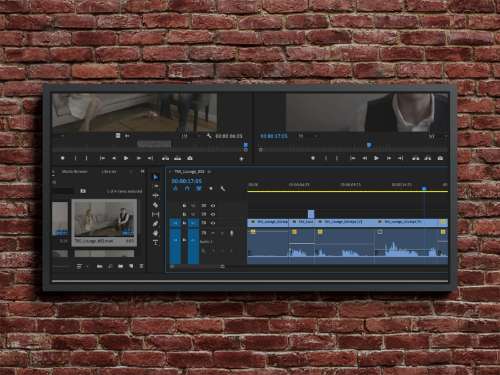Toggle V2 track output eye
500x375 pixels.
click(213, 214)
